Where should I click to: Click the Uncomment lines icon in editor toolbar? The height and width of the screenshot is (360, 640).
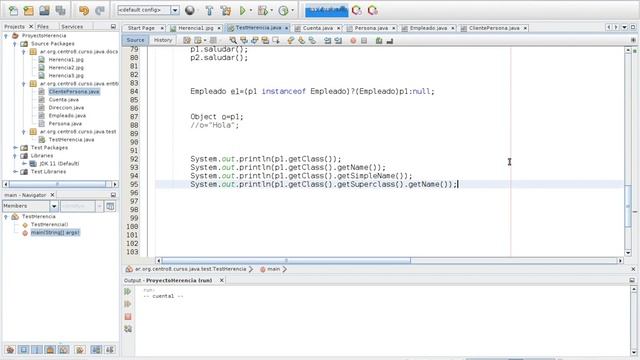tap(389, 40)
